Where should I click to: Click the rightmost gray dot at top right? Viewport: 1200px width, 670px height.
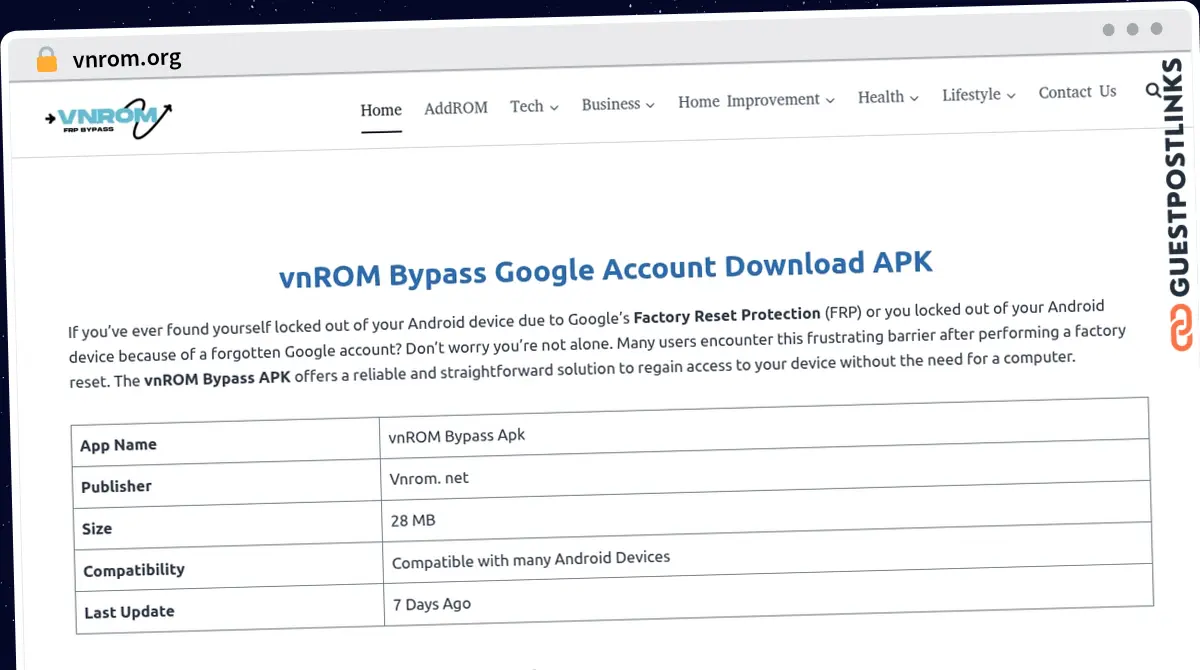(x=1158, y=30)
